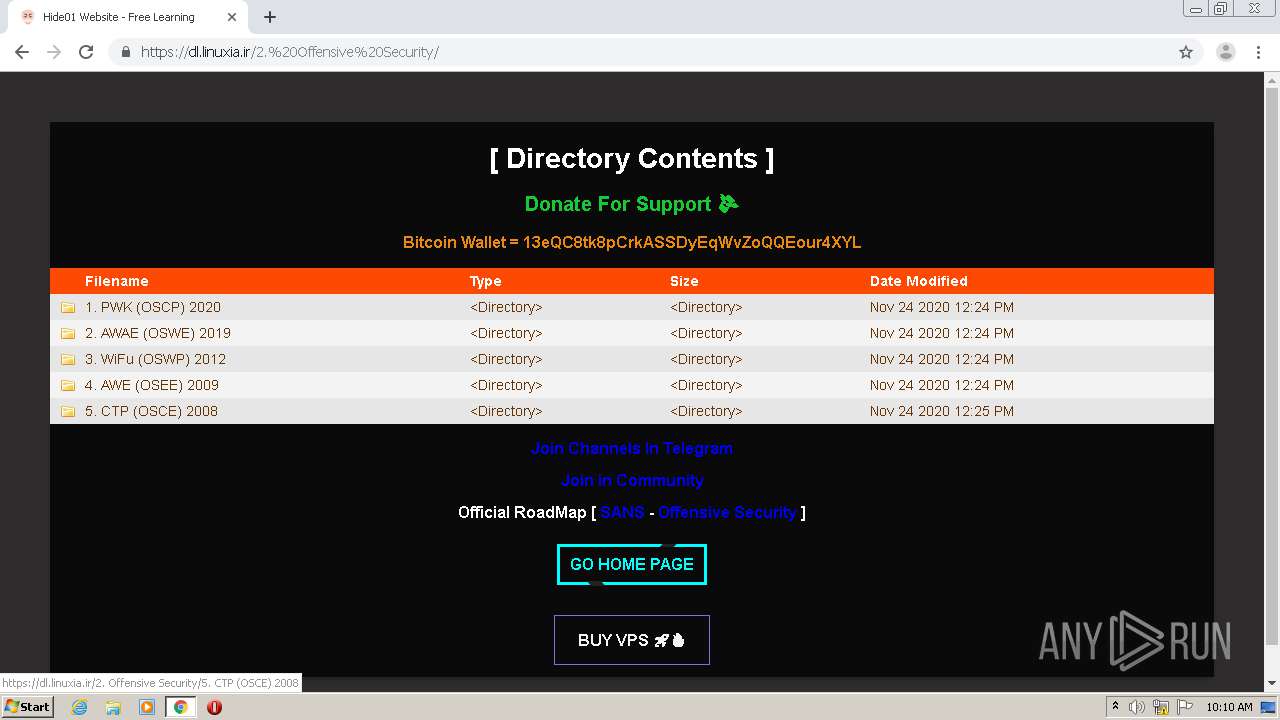Click the Donate For Support heading
The height and width of the screenshot is (720, 1280).
click(632, 204)
